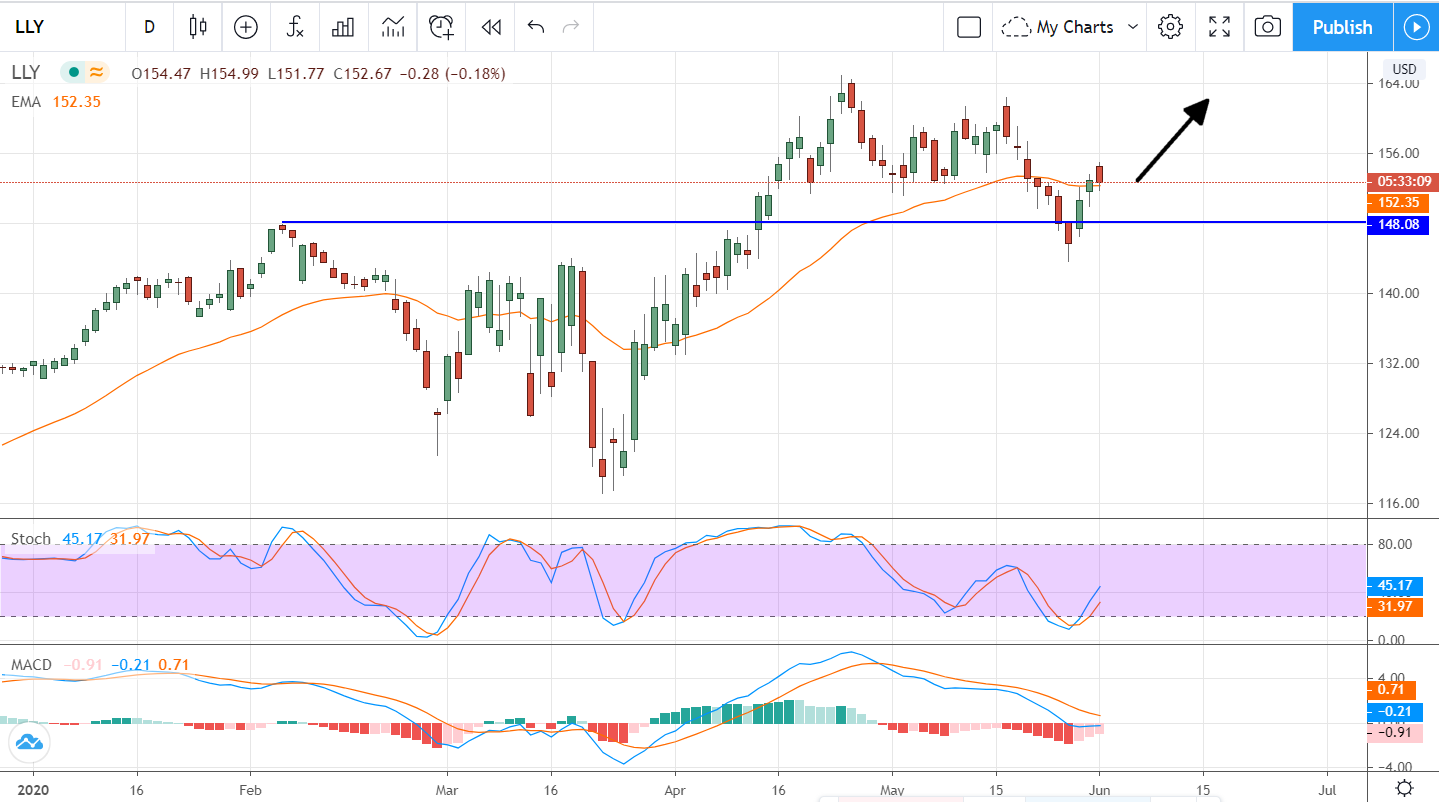
Task: Open the D interval dropdown
Action: pyautogui.click(x=149, y=27)
